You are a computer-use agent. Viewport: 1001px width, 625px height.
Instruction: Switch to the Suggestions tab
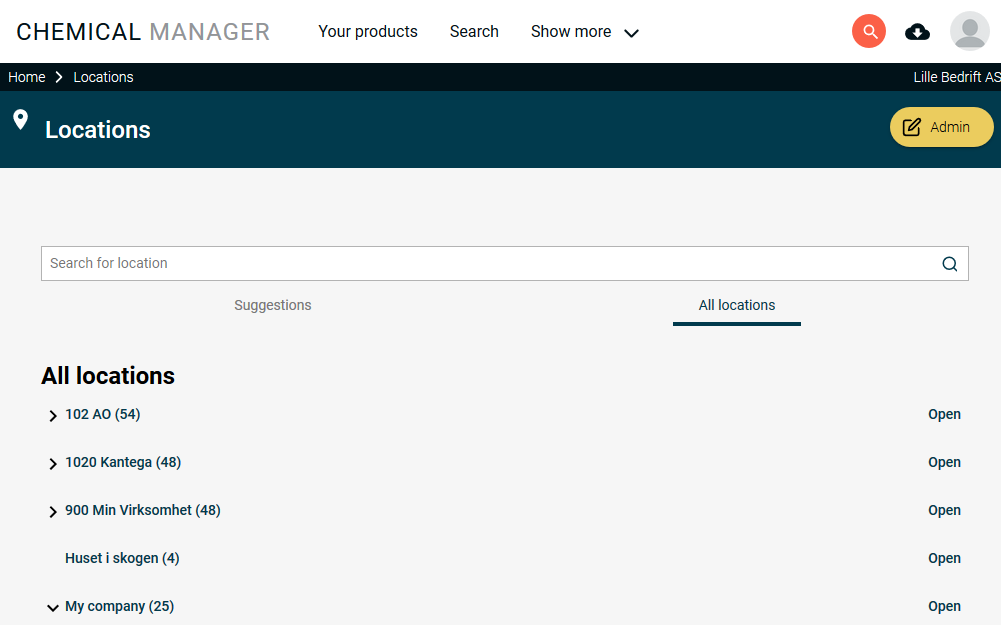(273, 305)
